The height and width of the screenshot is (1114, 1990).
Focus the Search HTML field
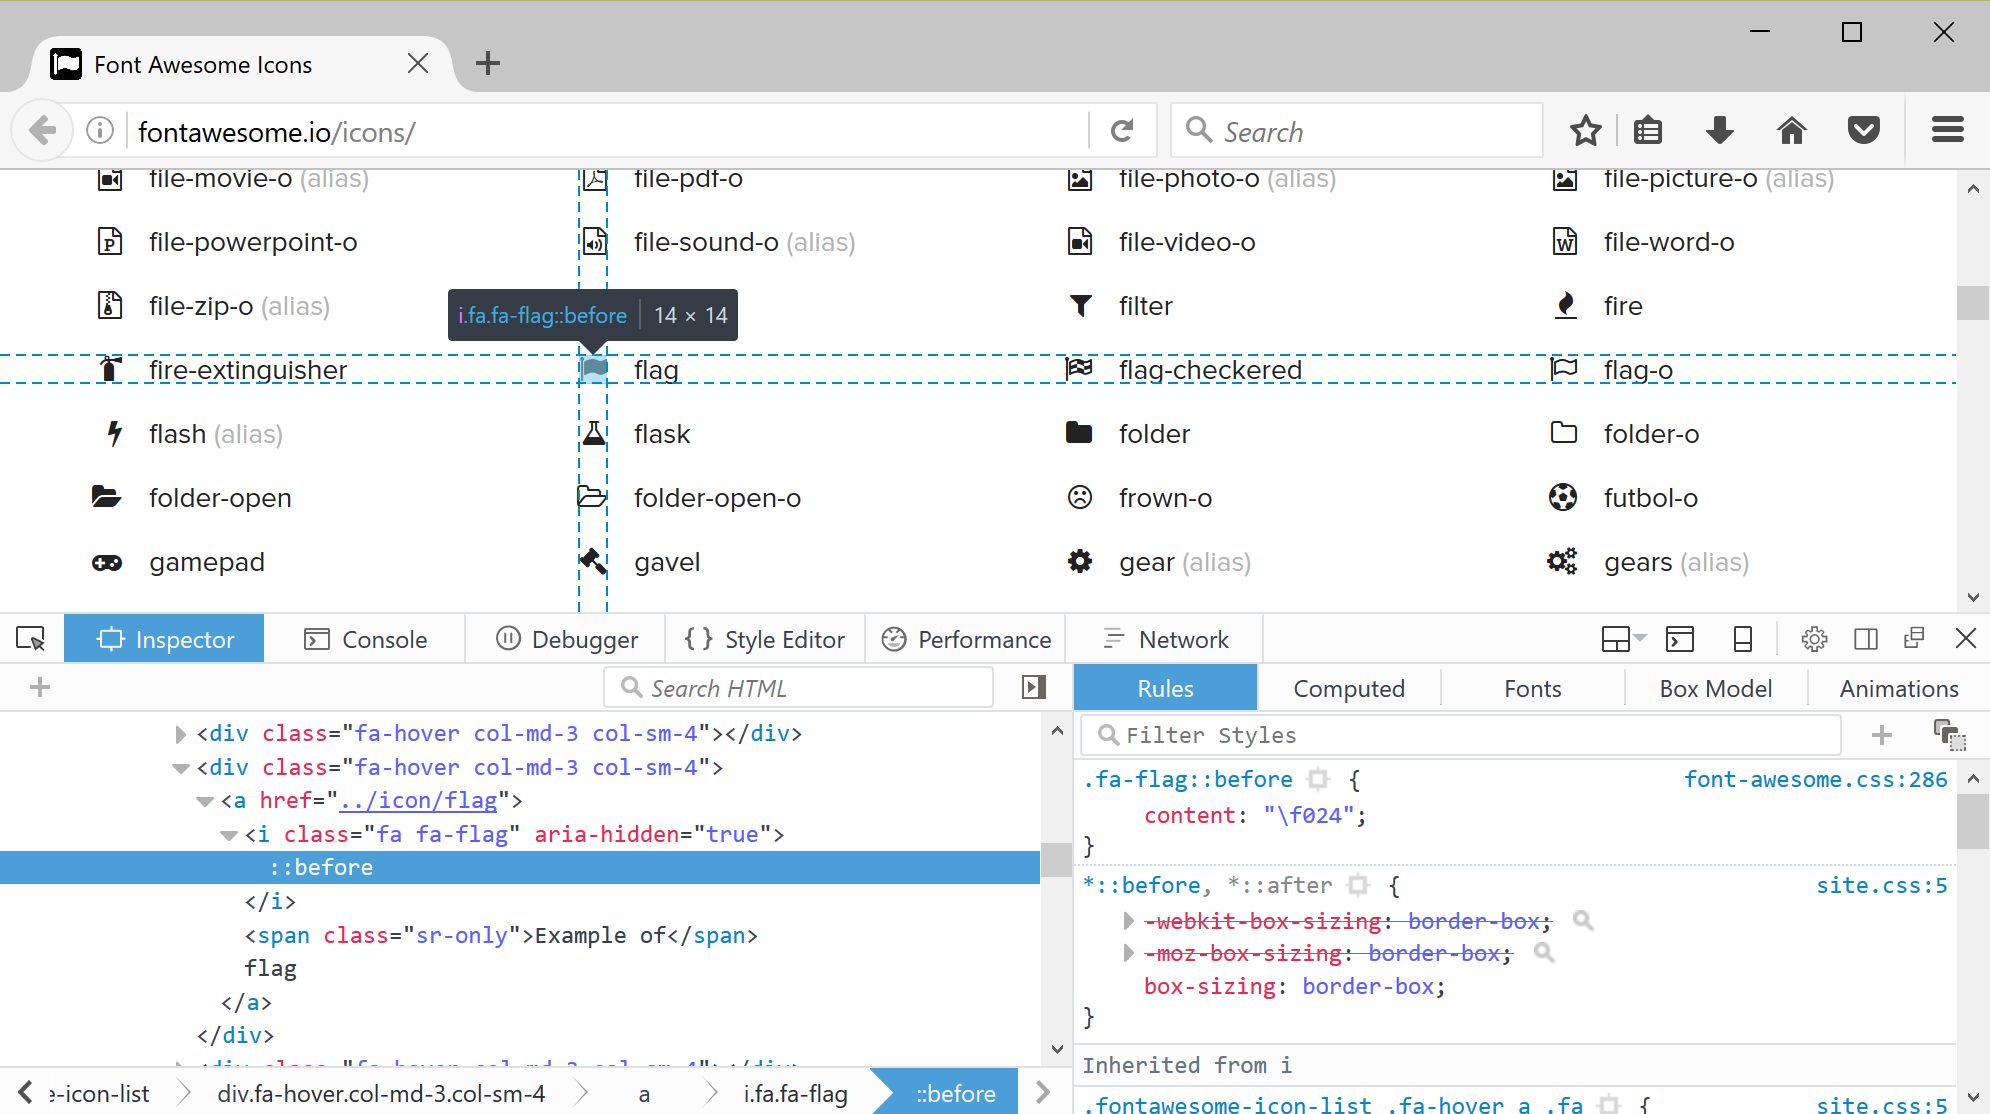click(799, 687)
